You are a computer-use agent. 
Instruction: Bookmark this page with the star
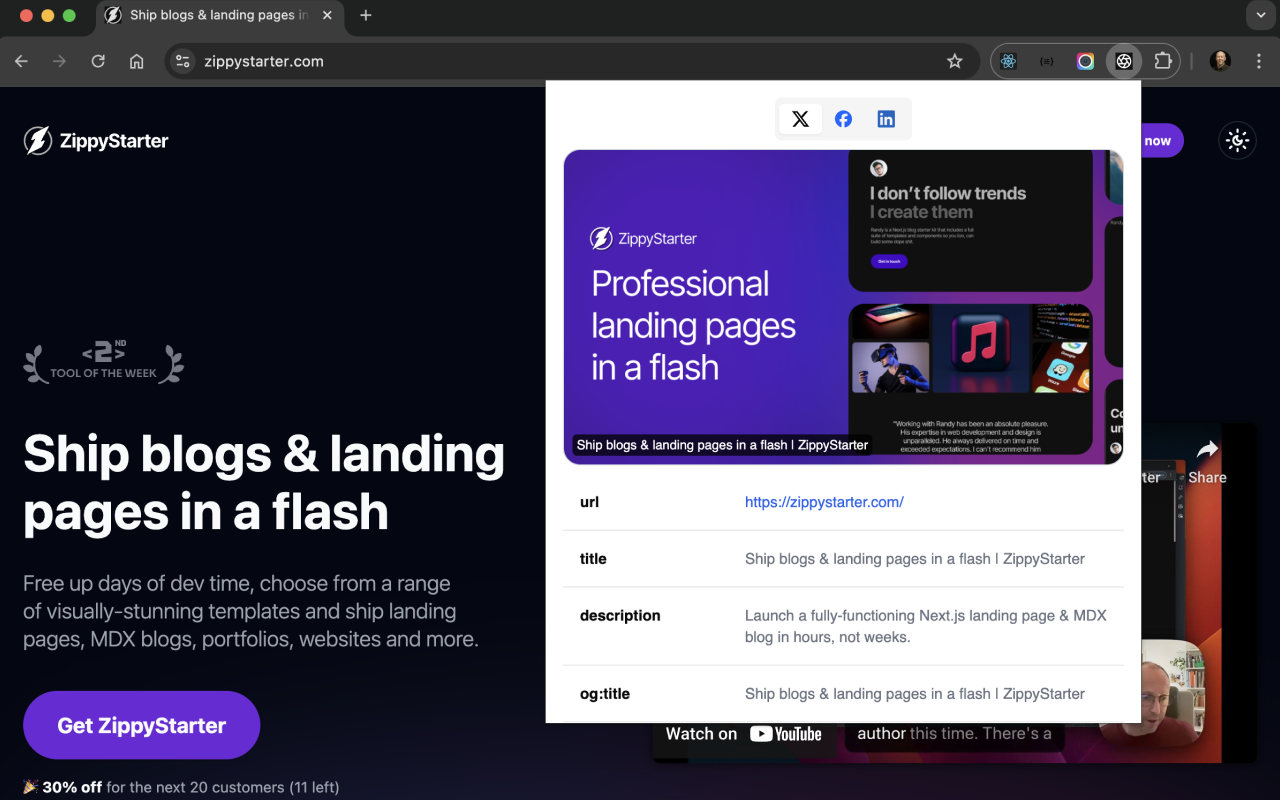[955, 62]
